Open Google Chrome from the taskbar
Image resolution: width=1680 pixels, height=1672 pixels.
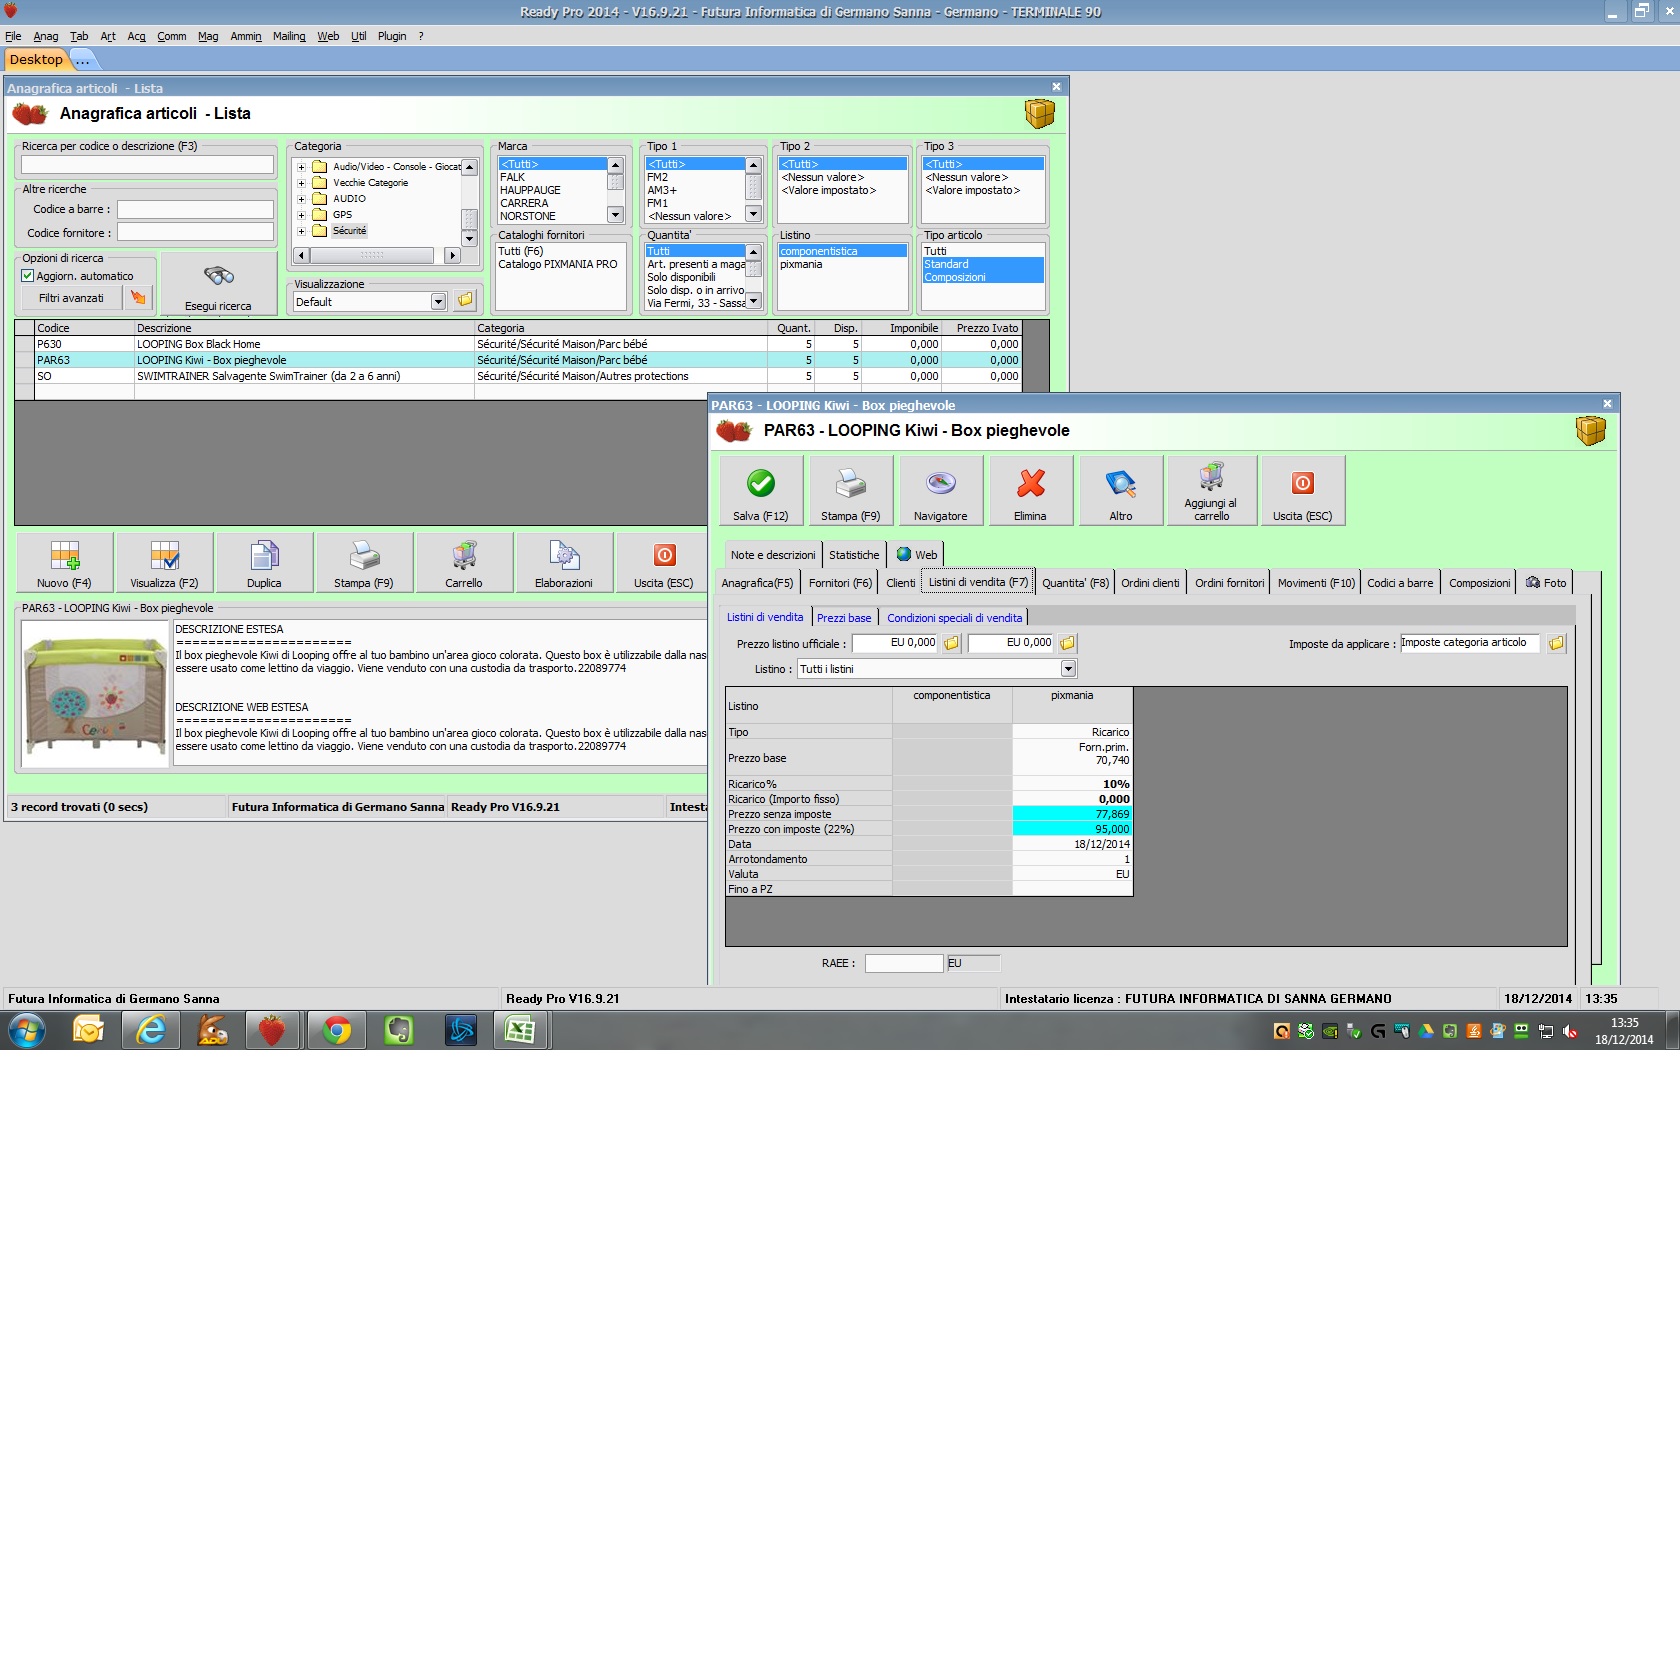click(336, 1030)
